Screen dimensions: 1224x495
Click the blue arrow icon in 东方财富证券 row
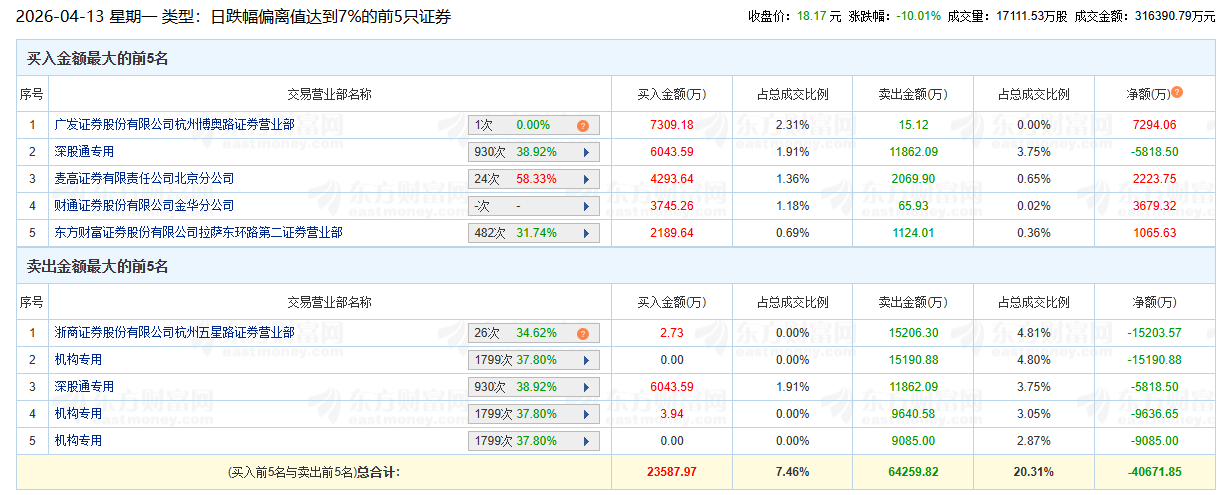coord(584,233)
